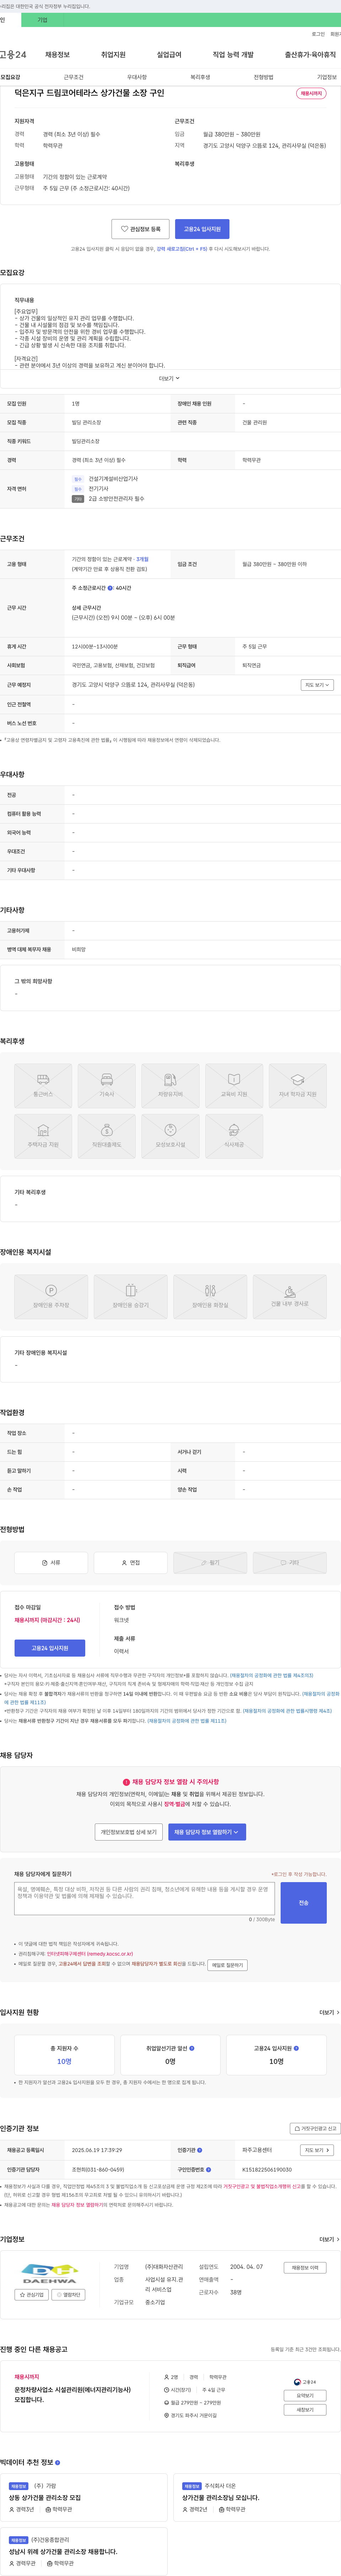This screenshot has width=341, height=2576.
Task: Click 거짓구인광고 신고 button
Action: pyautogui.click(x=315, y=2129)
